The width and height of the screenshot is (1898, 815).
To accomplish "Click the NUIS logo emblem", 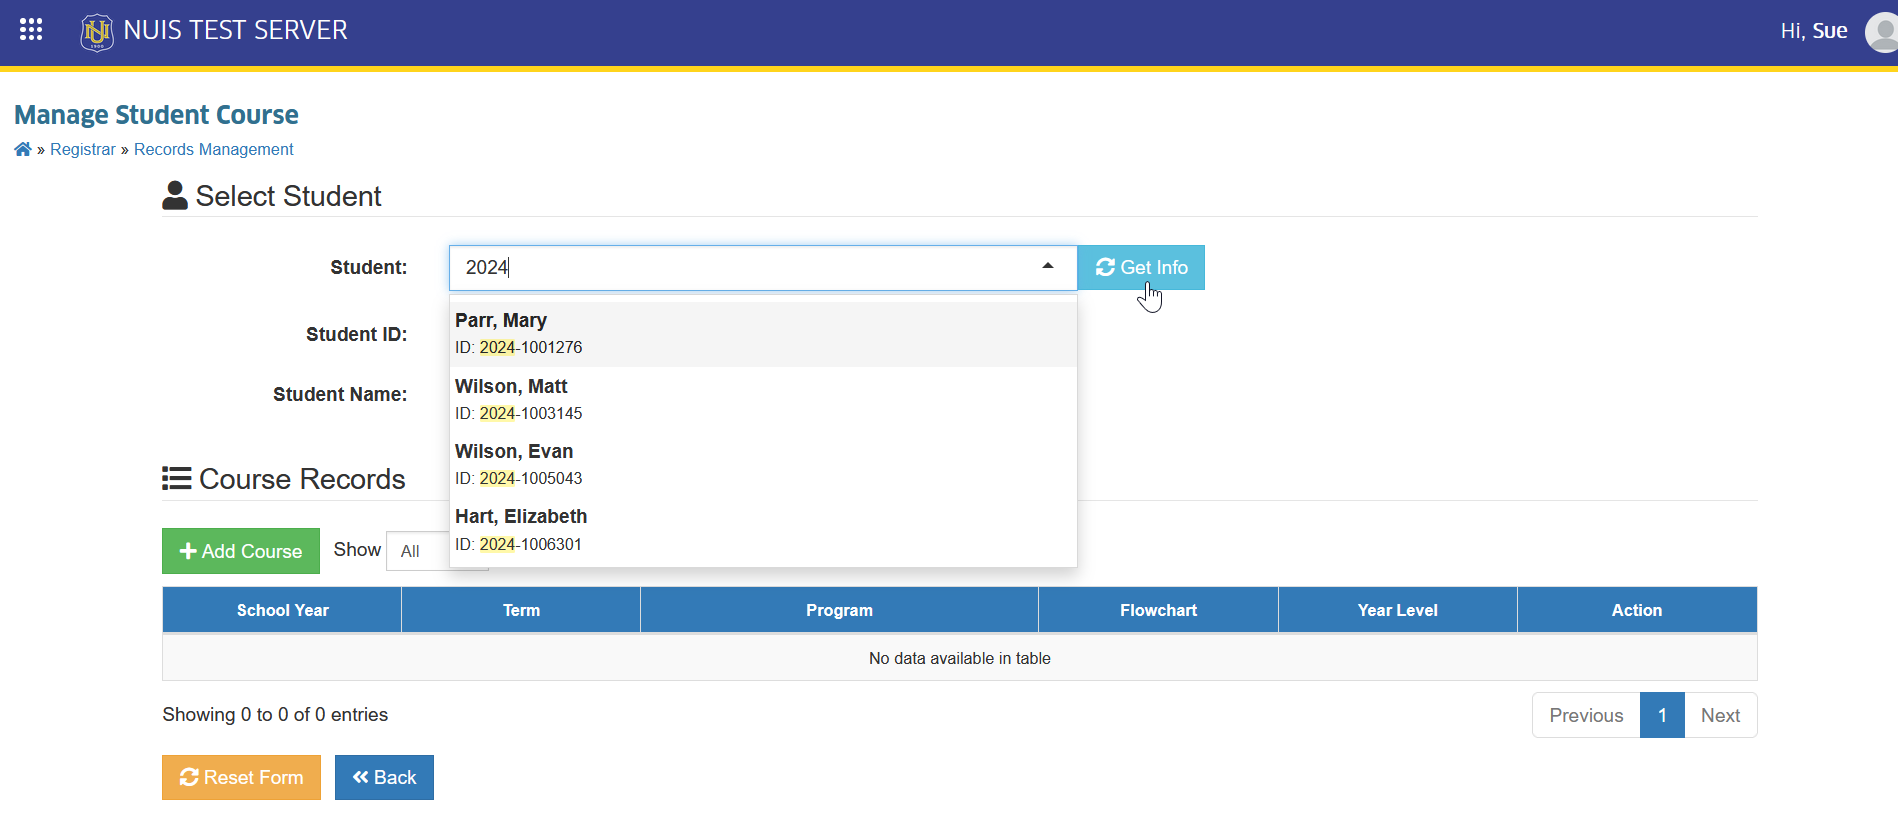I will tap(97, 32).
